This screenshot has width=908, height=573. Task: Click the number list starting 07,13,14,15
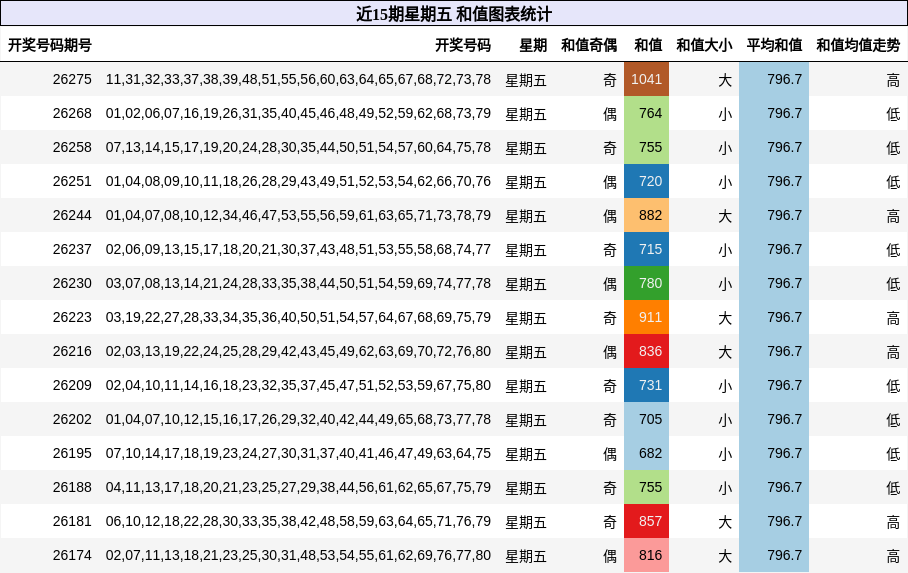pyautogui.click(x=298, y=147)
